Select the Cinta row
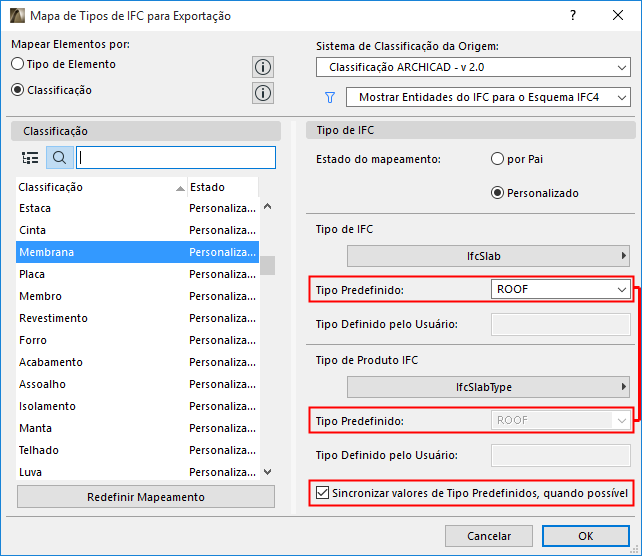The width and height of the screenshot is (642, 556). 138,230
